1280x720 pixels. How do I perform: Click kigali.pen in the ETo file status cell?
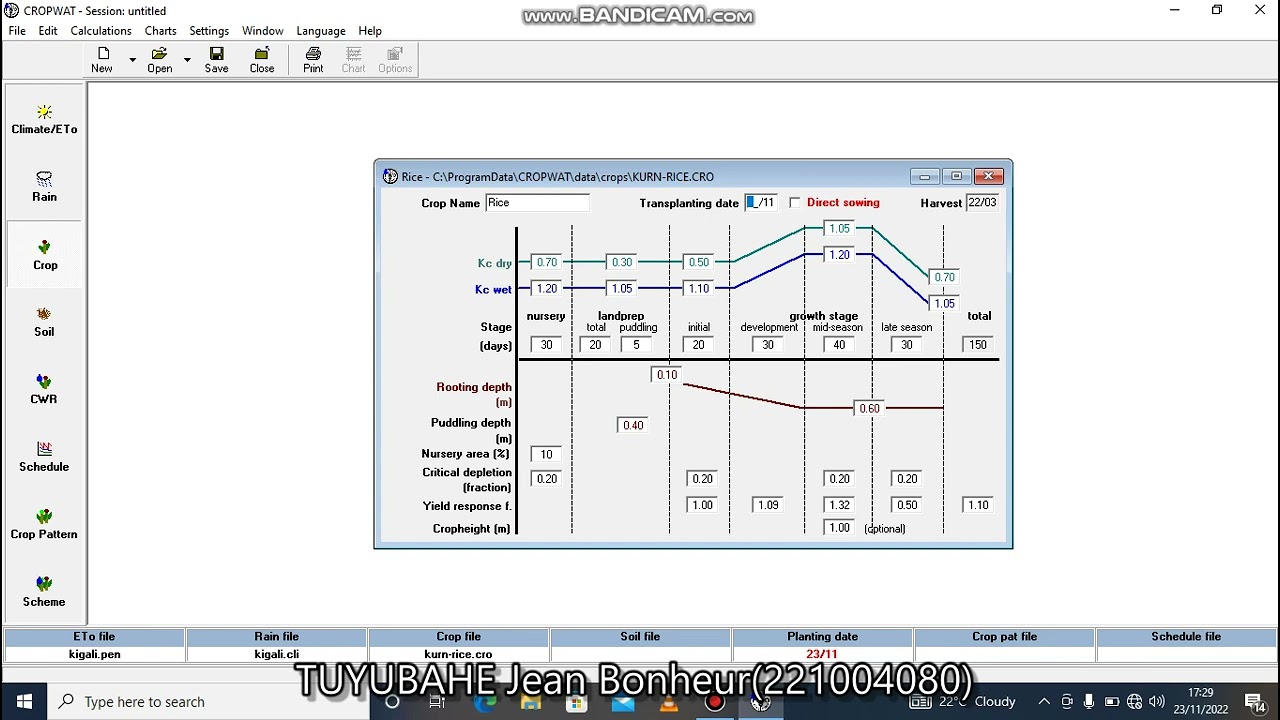pos(95,655)
